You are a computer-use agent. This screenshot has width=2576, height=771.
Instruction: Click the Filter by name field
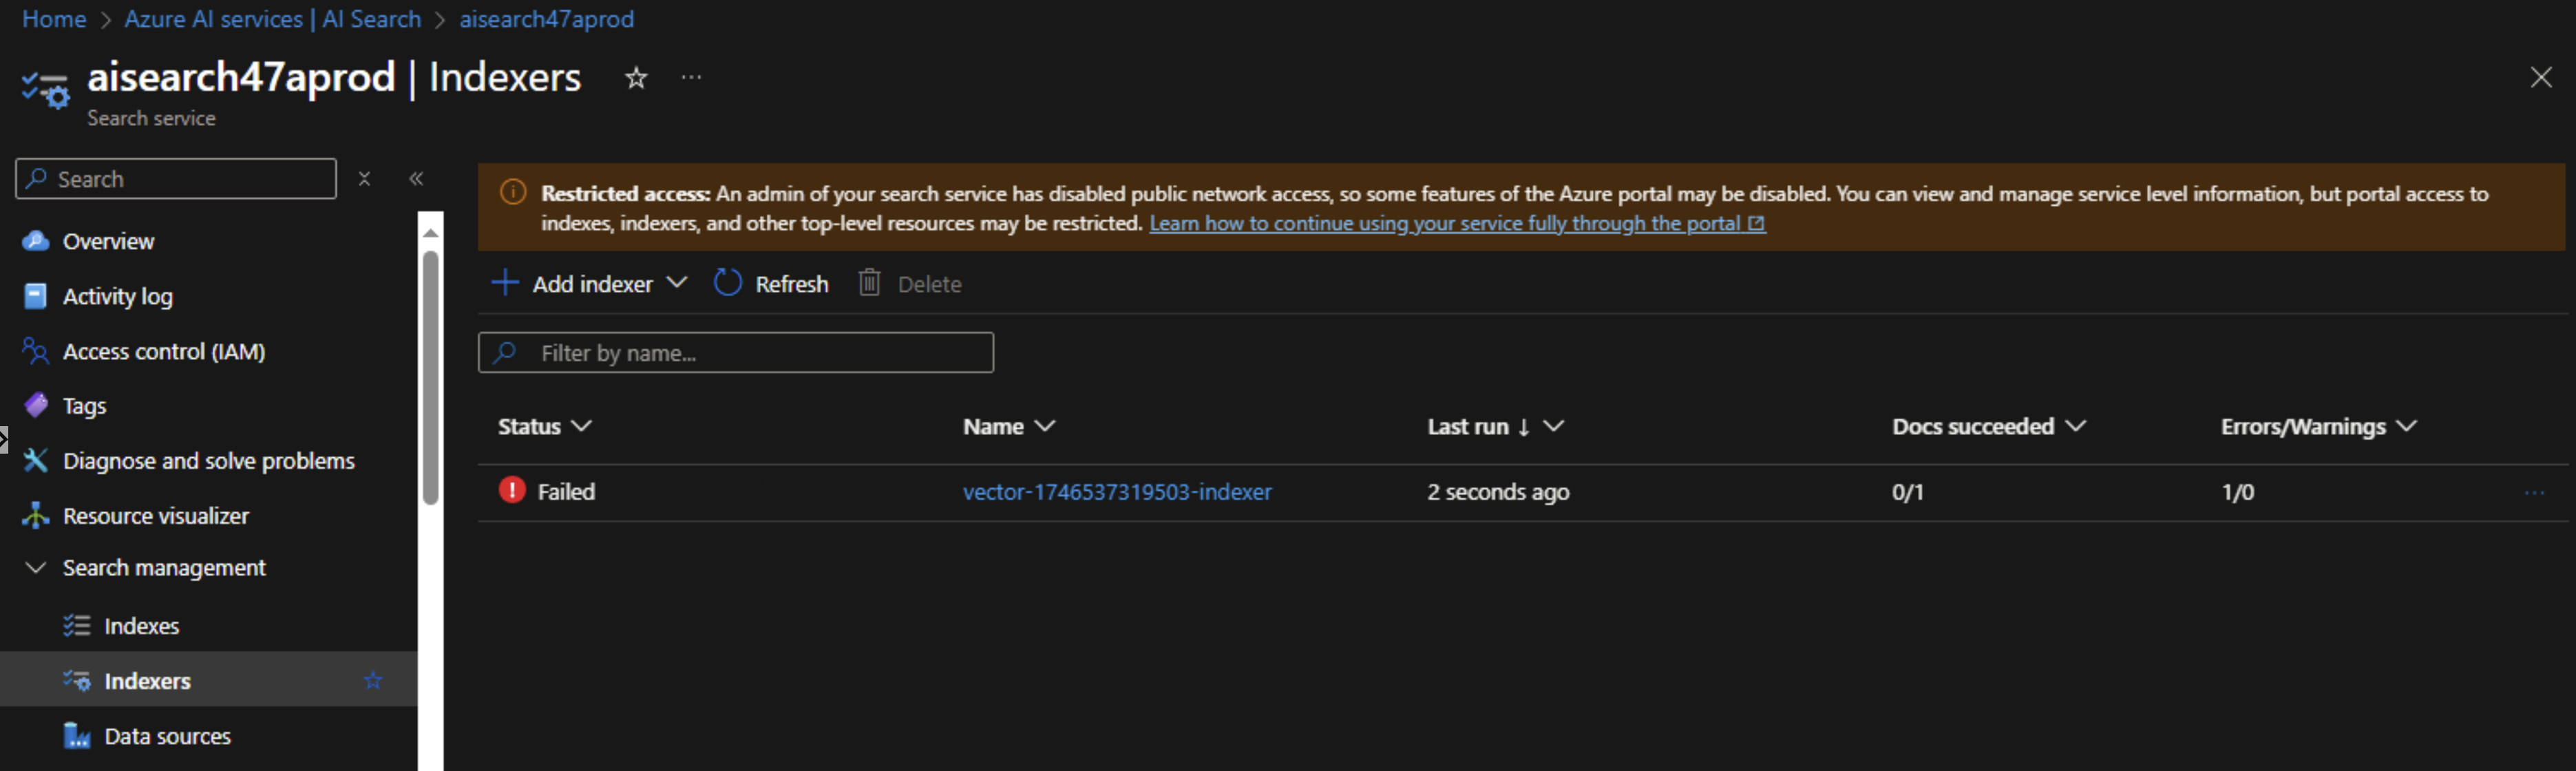click(x=736, y=353)
